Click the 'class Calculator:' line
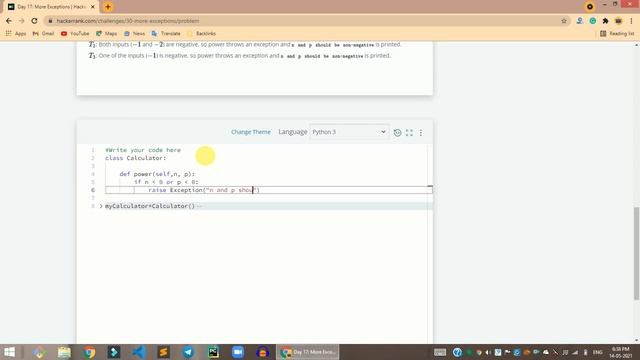This screenshot has height=360, width=640. pyautogui.click(x=136, y=158)
